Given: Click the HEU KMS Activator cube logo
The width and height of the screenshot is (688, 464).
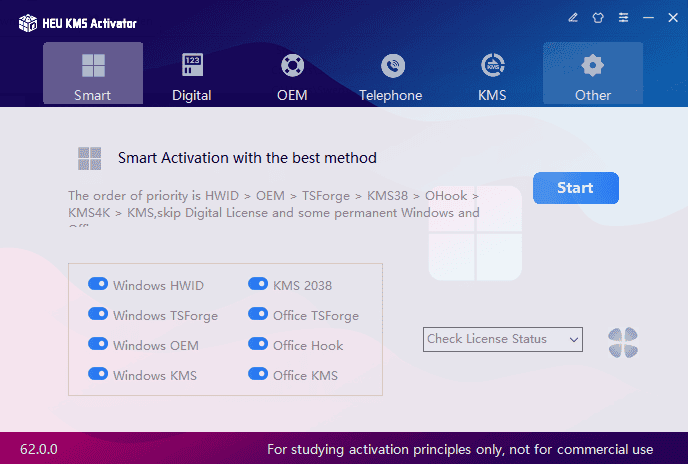Looking at the screenshot, I should (28, 23).
